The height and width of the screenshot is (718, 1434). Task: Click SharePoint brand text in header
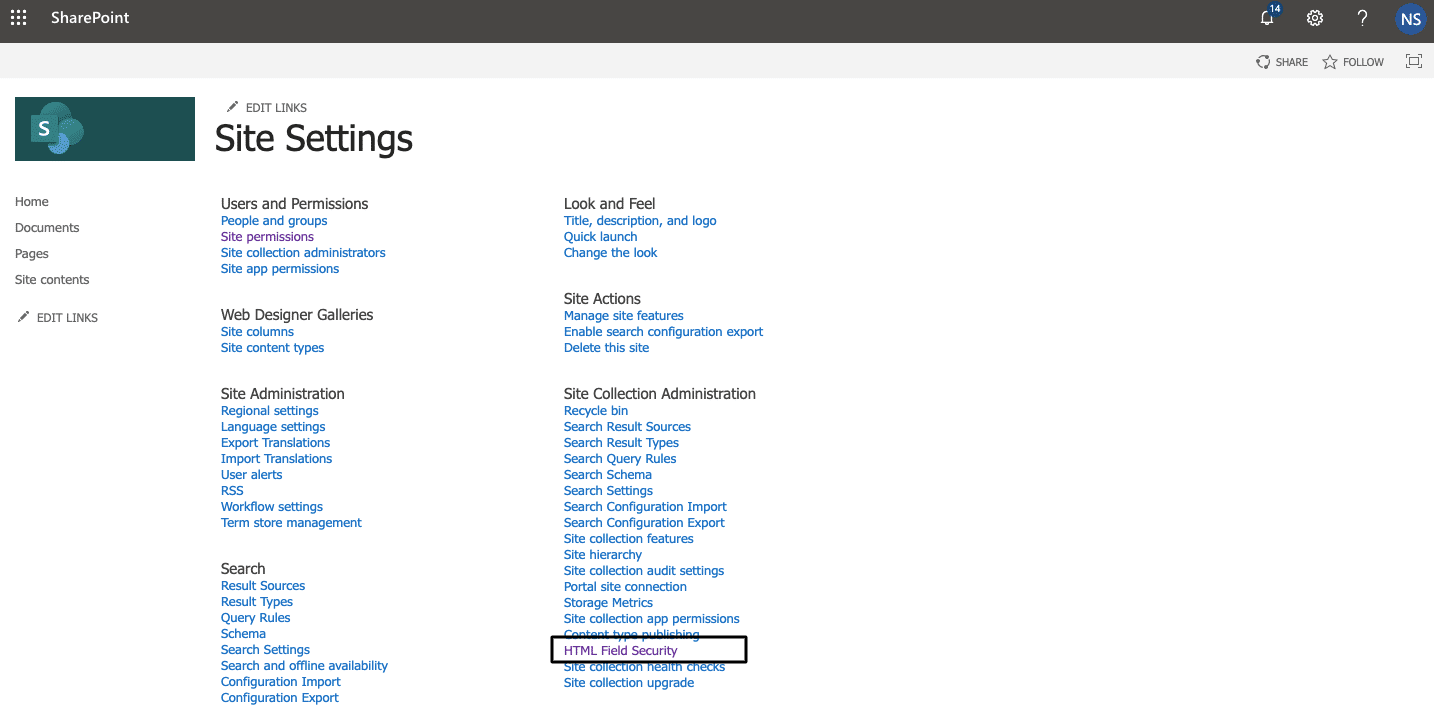click(90, 18)
